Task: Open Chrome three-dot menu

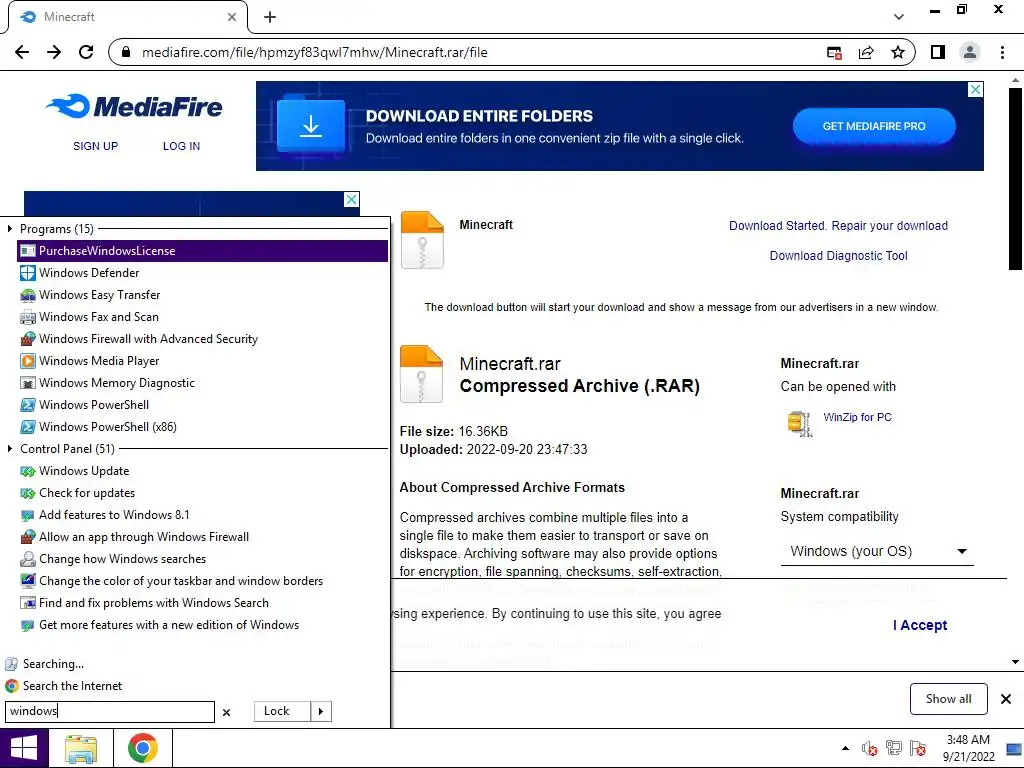Action: click(1002, 52)
